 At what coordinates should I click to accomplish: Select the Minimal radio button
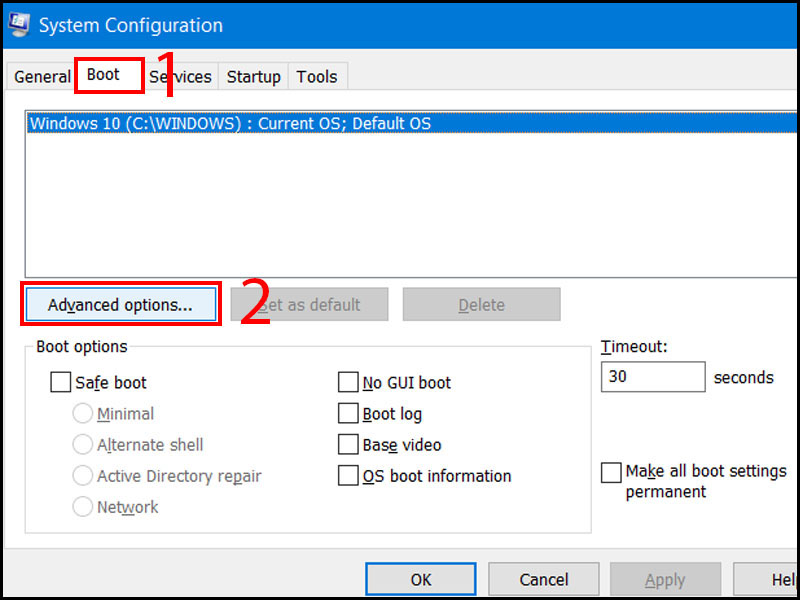(83, 413)
